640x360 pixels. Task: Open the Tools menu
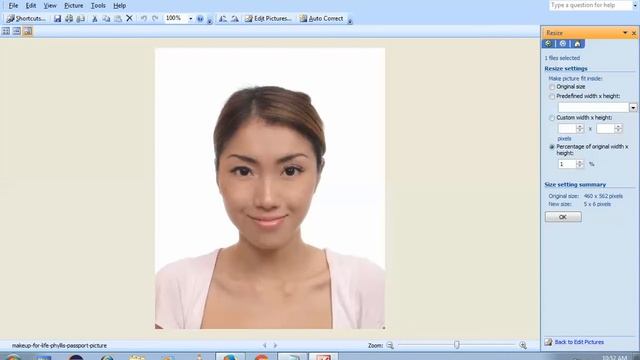click(98, 6)
